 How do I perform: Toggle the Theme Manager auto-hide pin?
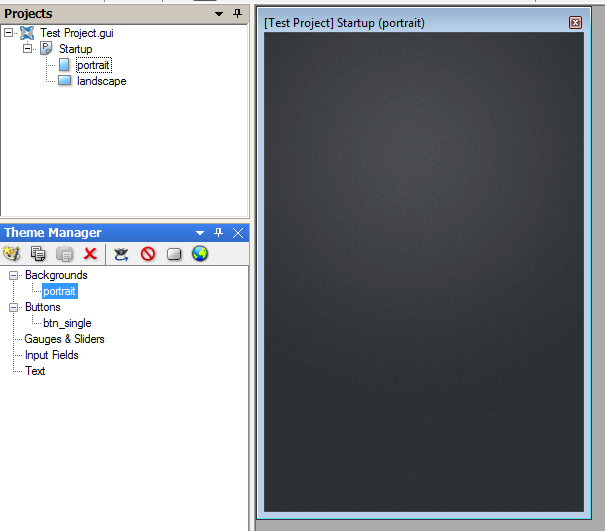pyautogui.click(x=219, y=233)
